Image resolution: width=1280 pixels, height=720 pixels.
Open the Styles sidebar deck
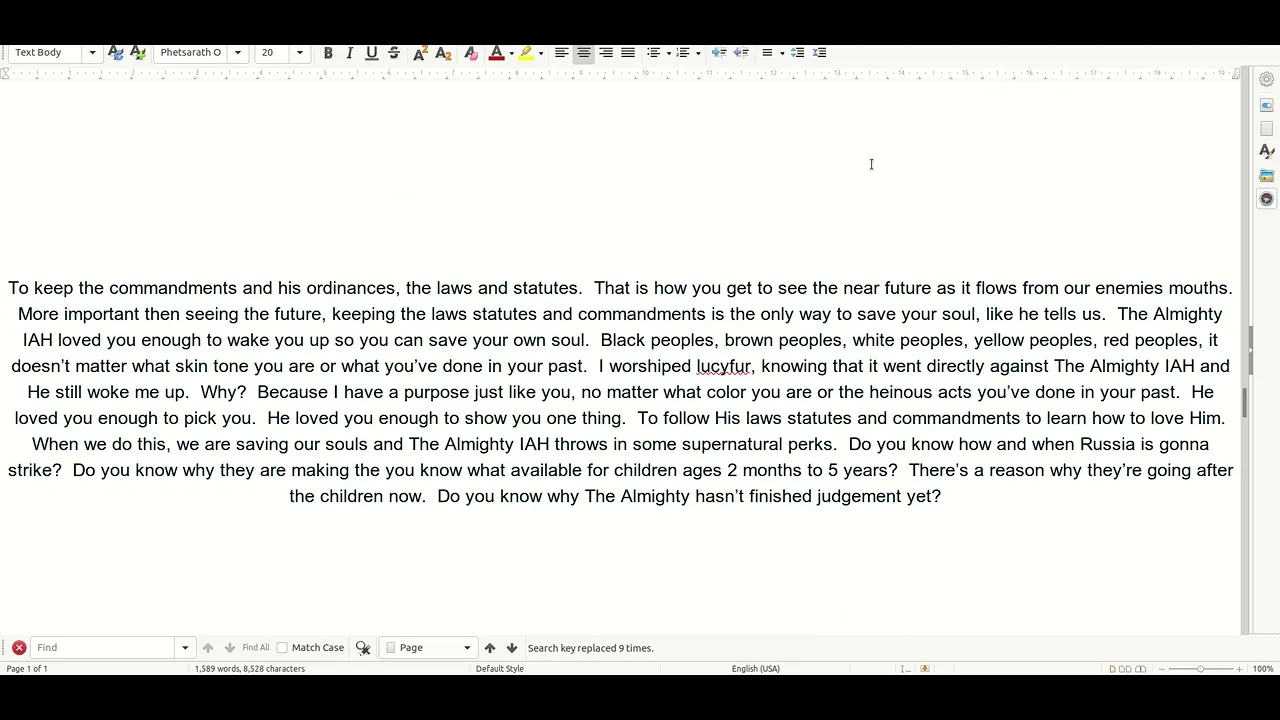1267,152
